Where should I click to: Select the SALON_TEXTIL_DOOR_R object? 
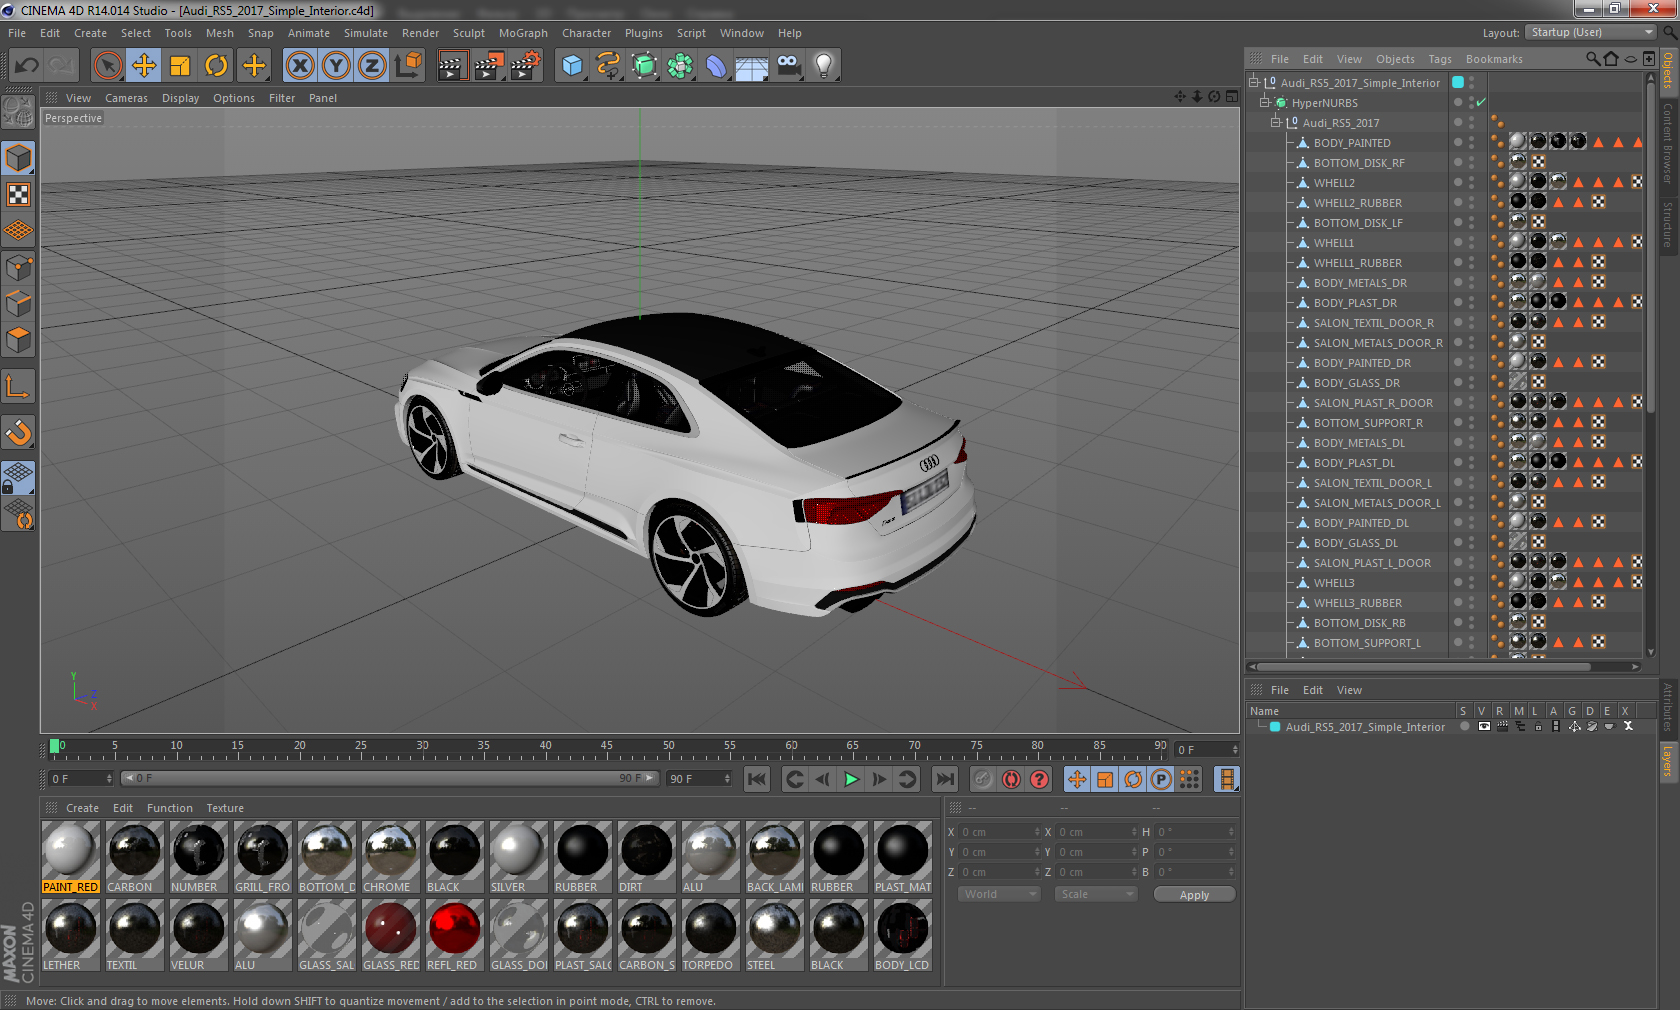1373,323
